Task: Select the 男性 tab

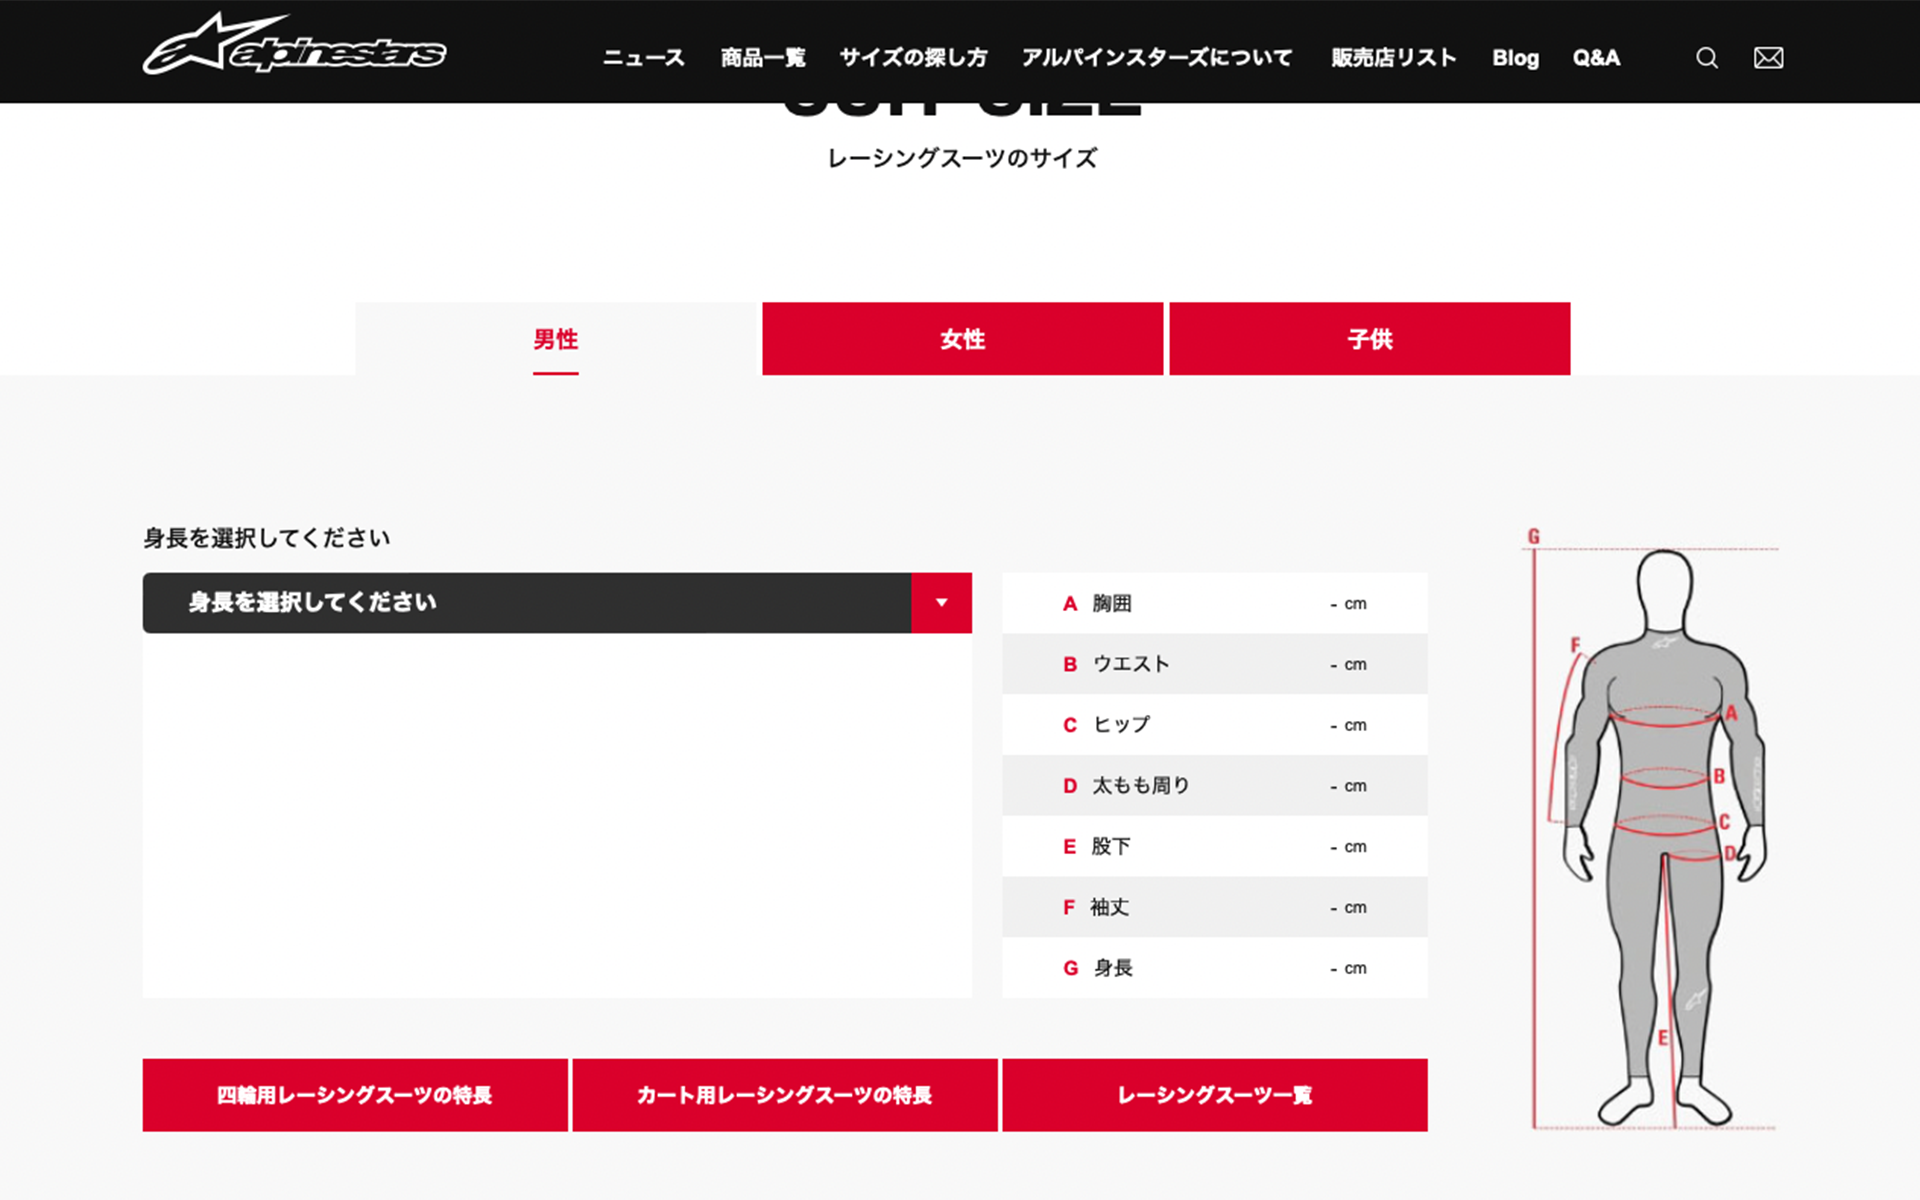Action: (556, 339)
